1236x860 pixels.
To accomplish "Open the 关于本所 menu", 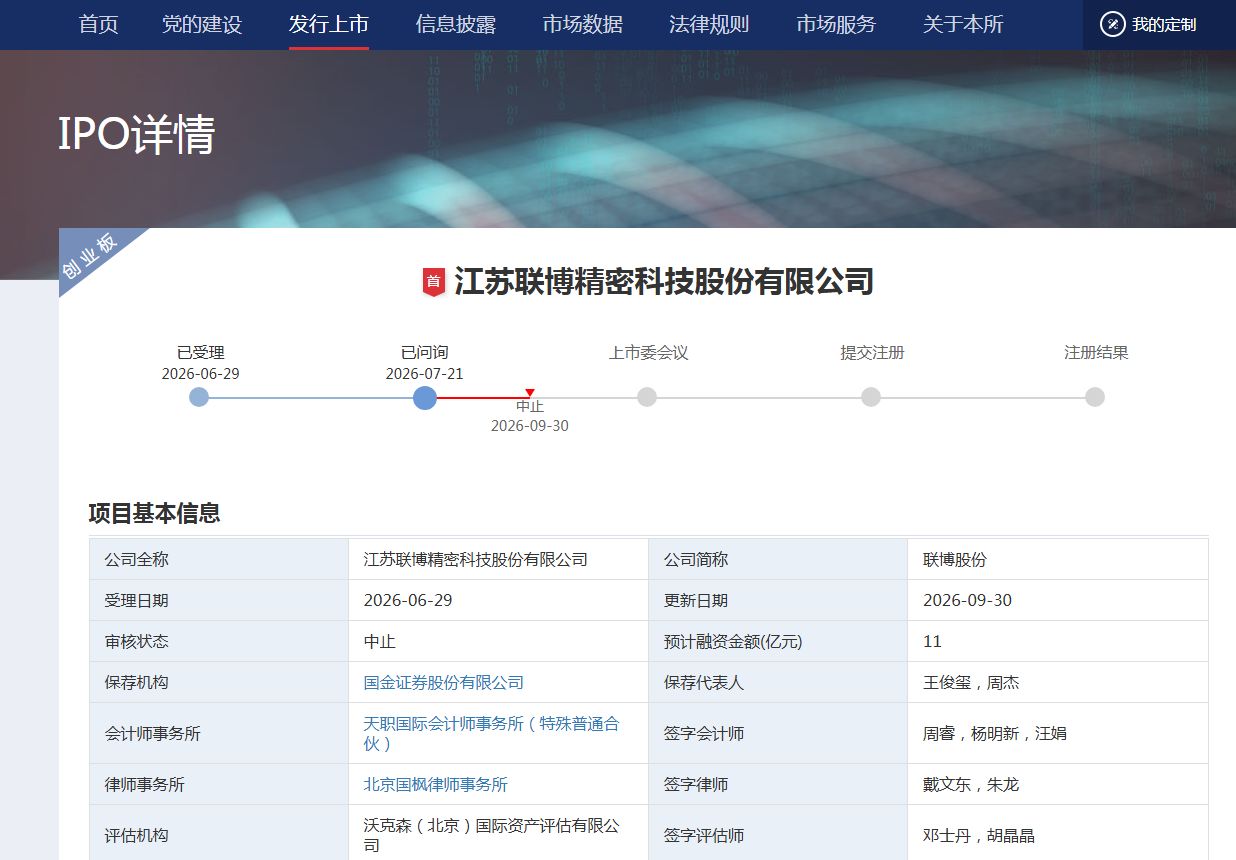I will (963, 24).
